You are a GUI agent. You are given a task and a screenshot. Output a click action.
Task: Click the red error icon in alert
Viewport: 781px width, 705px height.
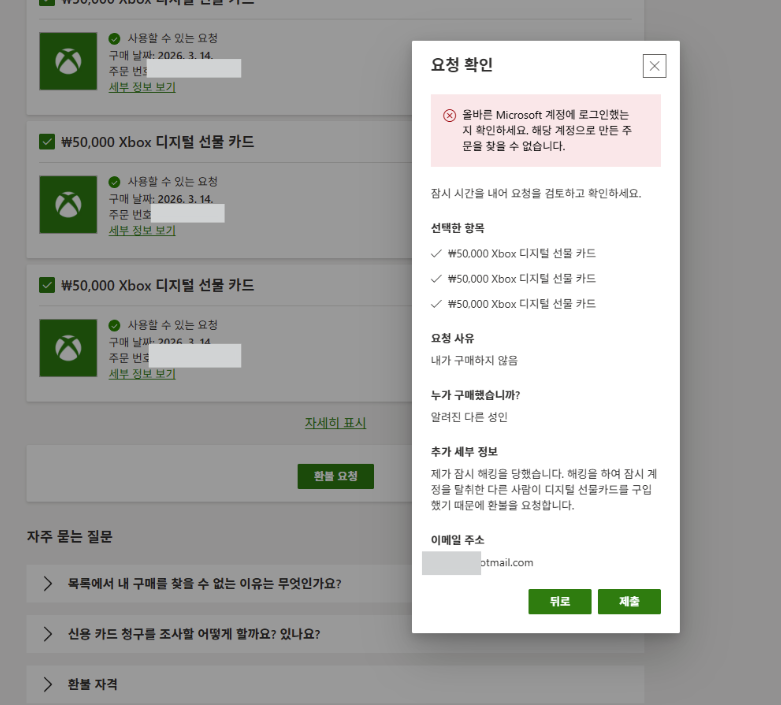pyautogui.click(x=449, y=116)
